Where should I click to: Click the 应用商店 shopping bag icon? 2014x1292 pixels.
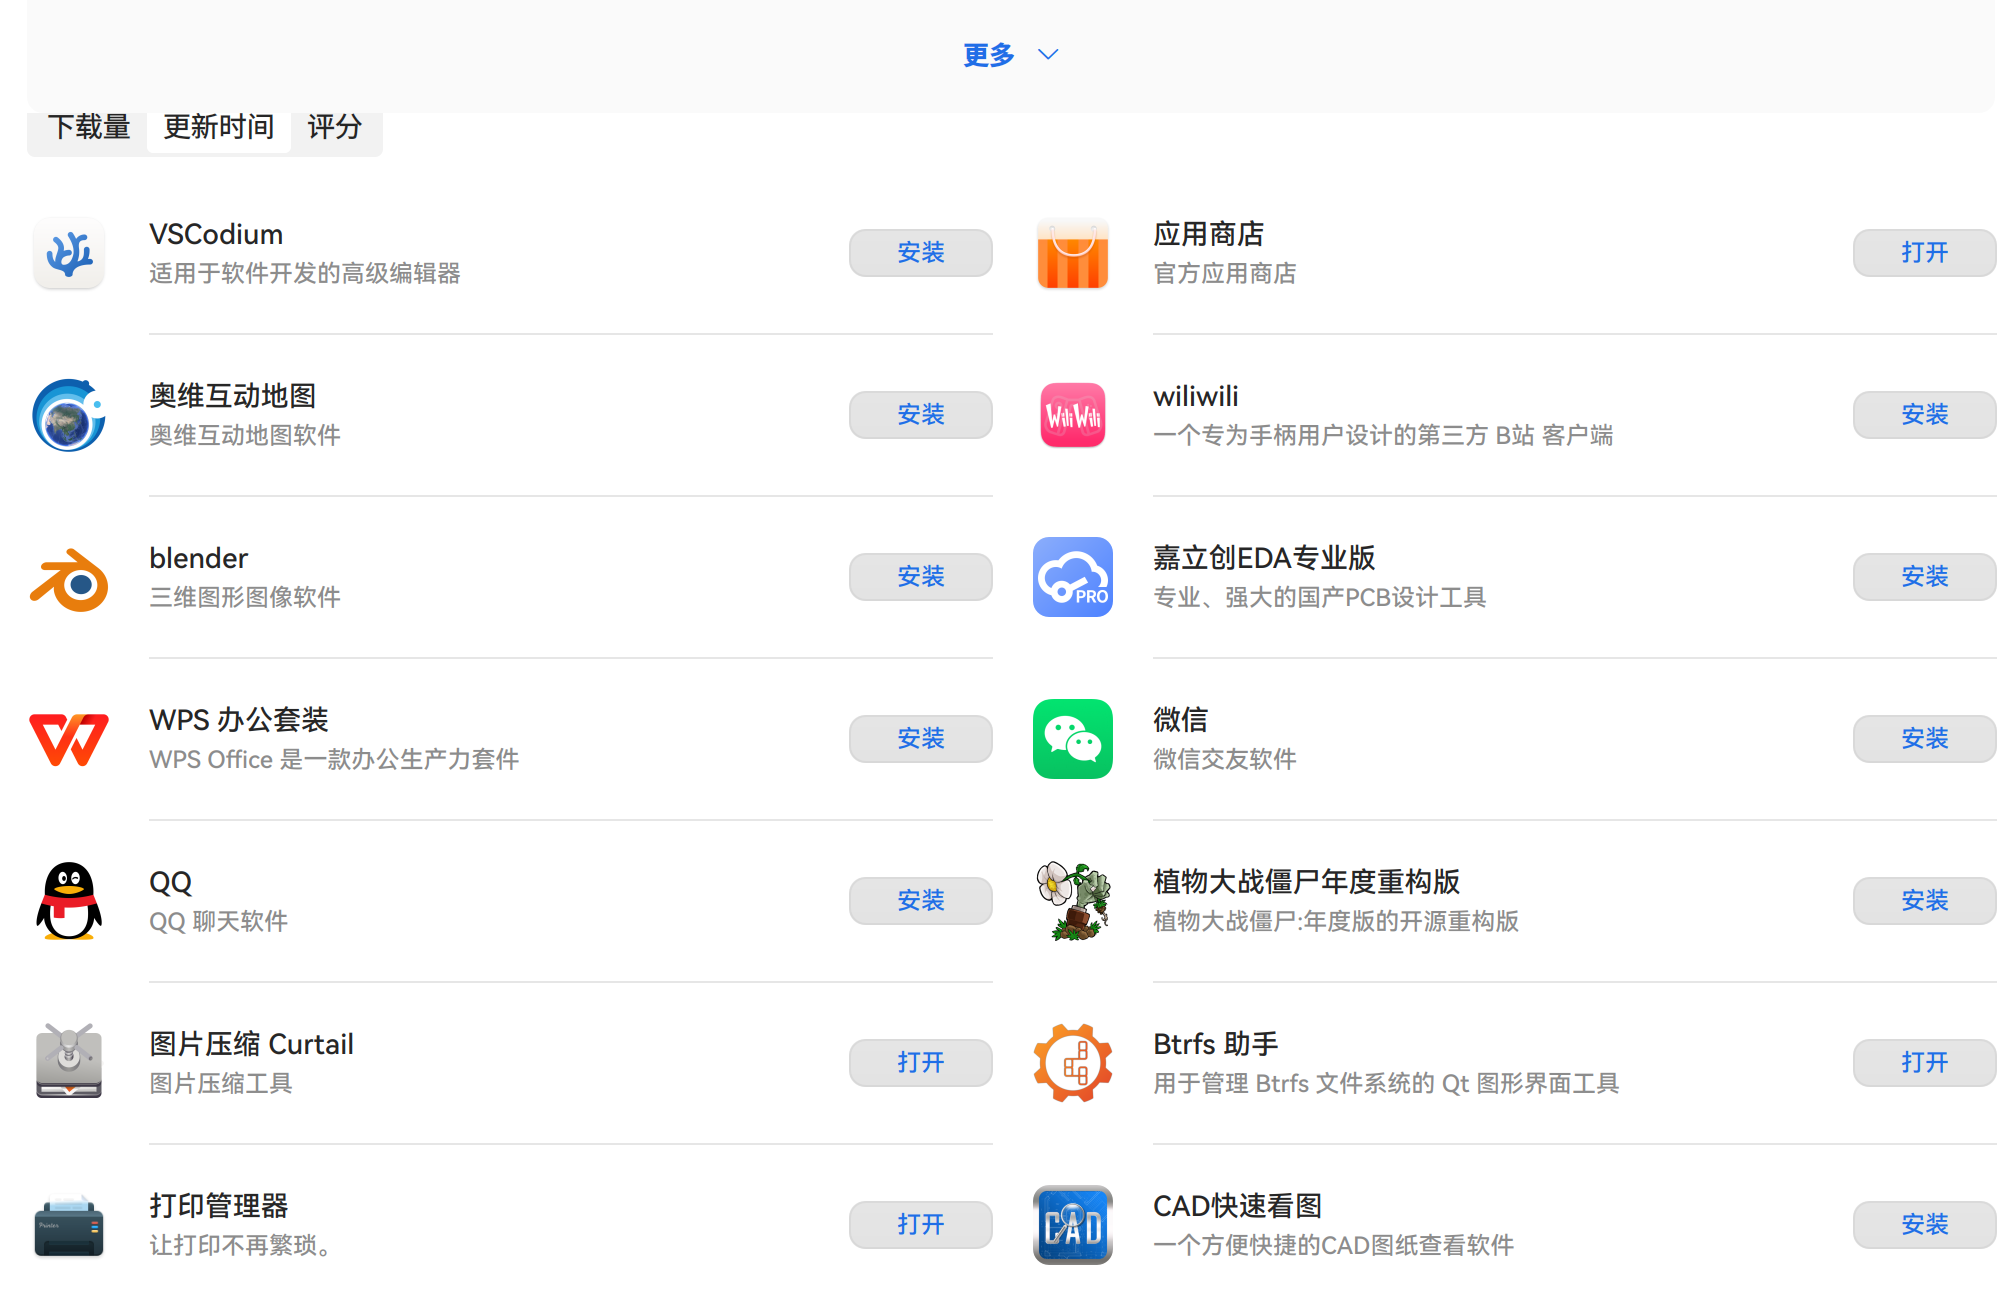click(x=1072, y=253)
